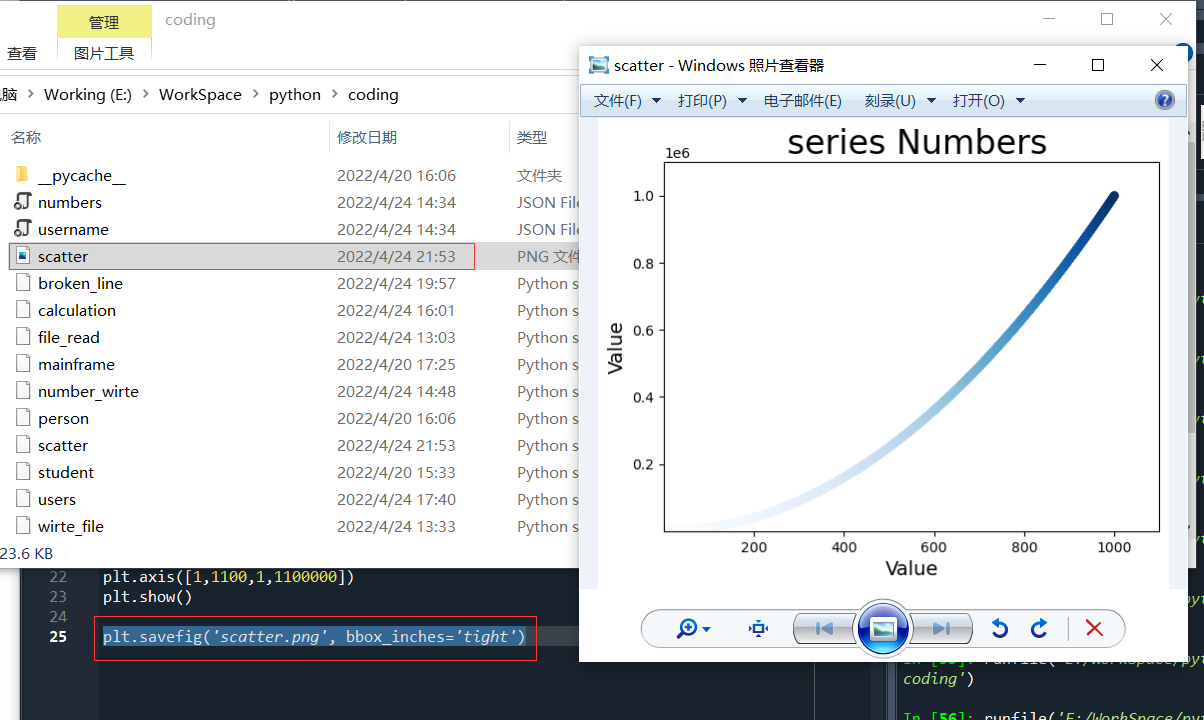Click Working (E:) in the address bar
Viewport: 1204px width, 720px height.
coord(88,95)
